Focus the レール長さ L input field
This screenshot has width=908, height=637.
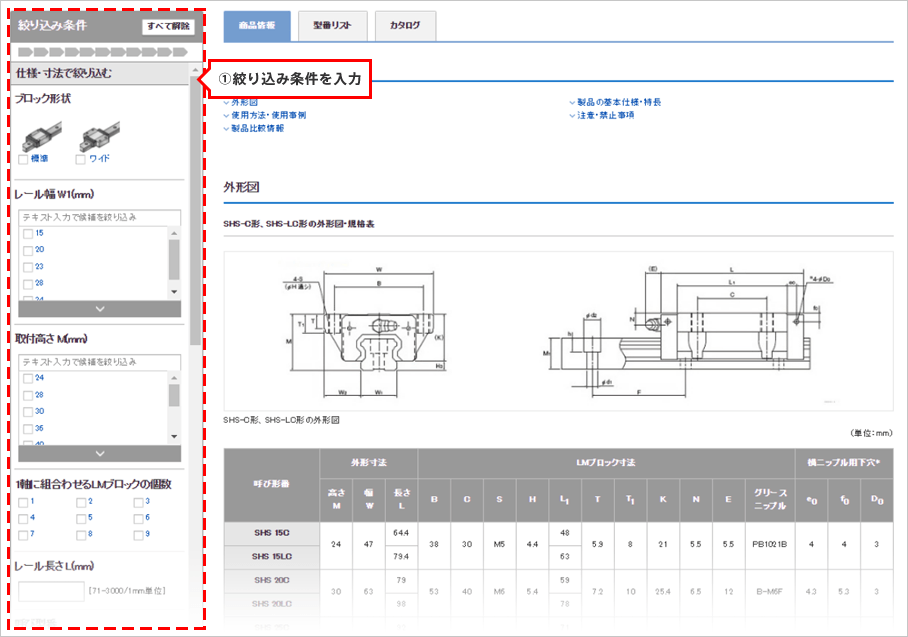[51, 592]
